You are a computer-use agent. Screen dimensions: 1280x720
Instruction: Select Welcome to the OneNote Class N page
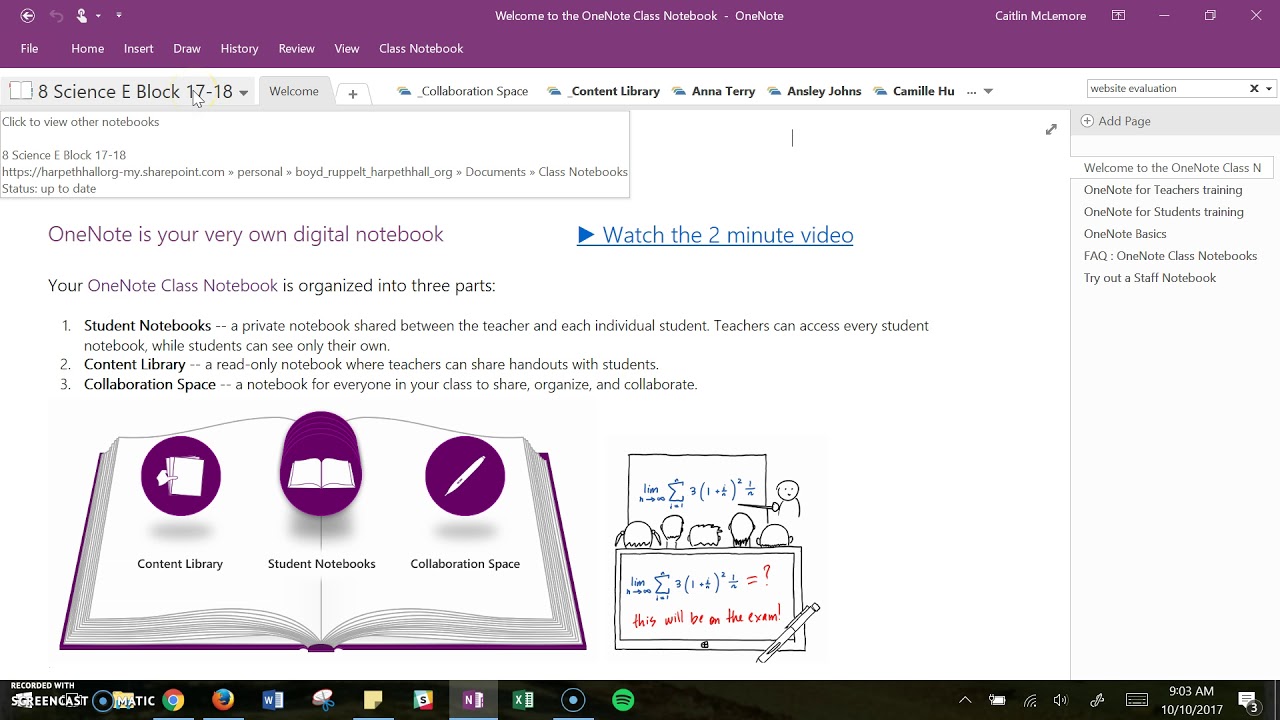[x=1172, y=168]
